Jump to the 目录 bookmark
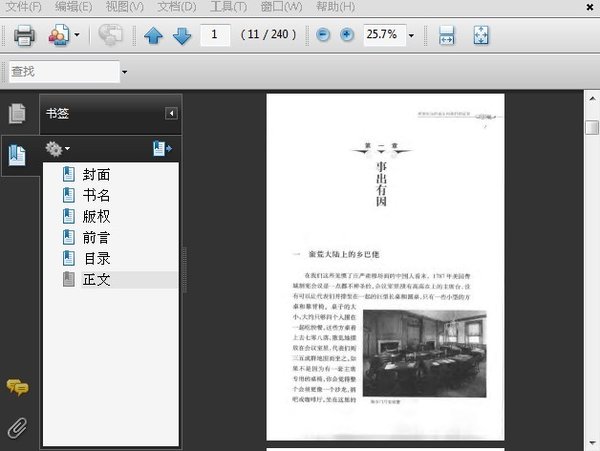Image resolution: width=600 pixels, height=451 pixels. pyautogui.click(x=97, y=258)
